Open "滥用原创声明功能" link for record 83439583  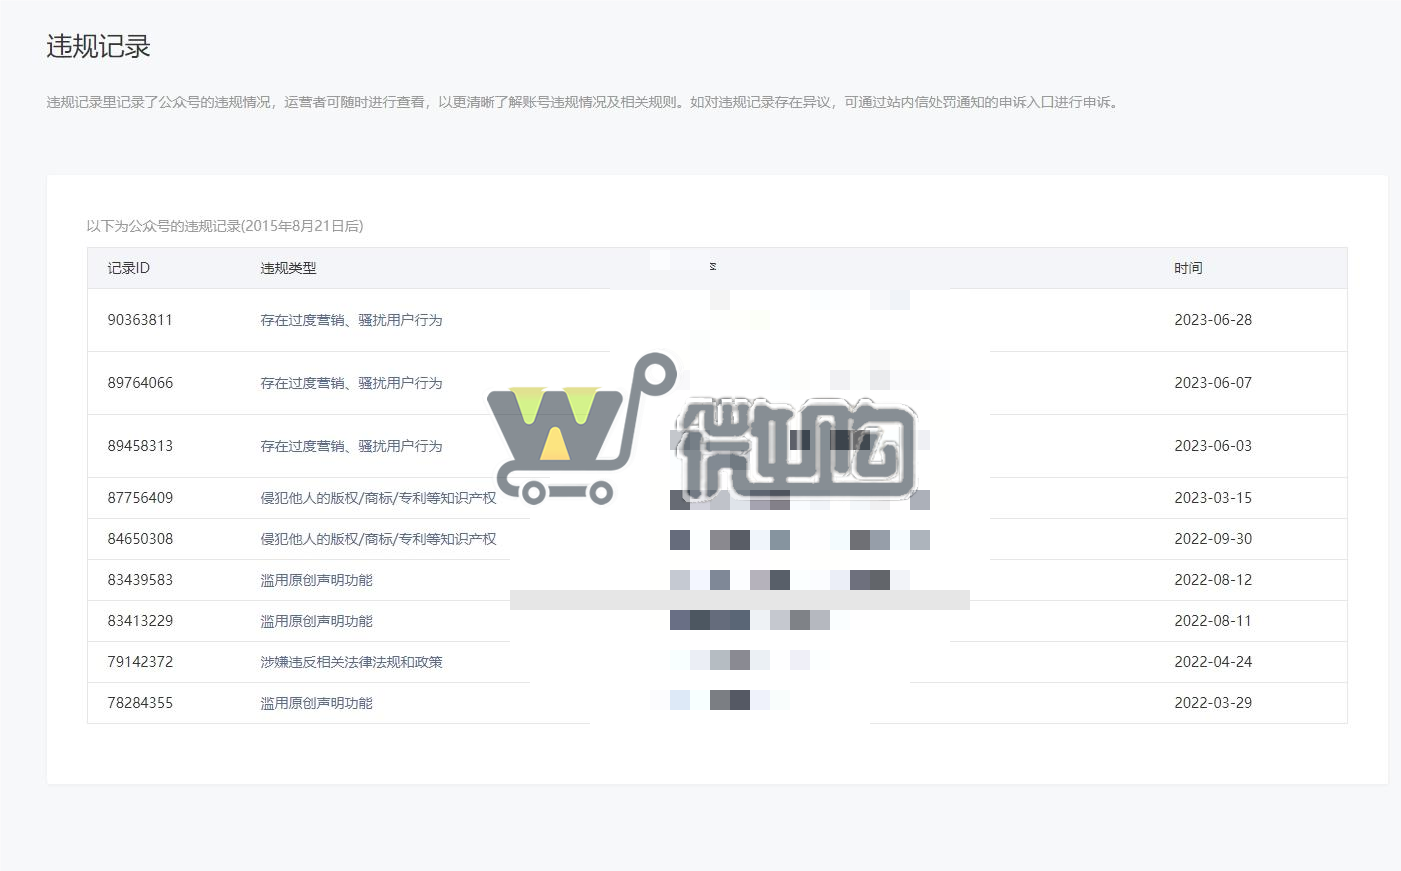pos(316,580)
